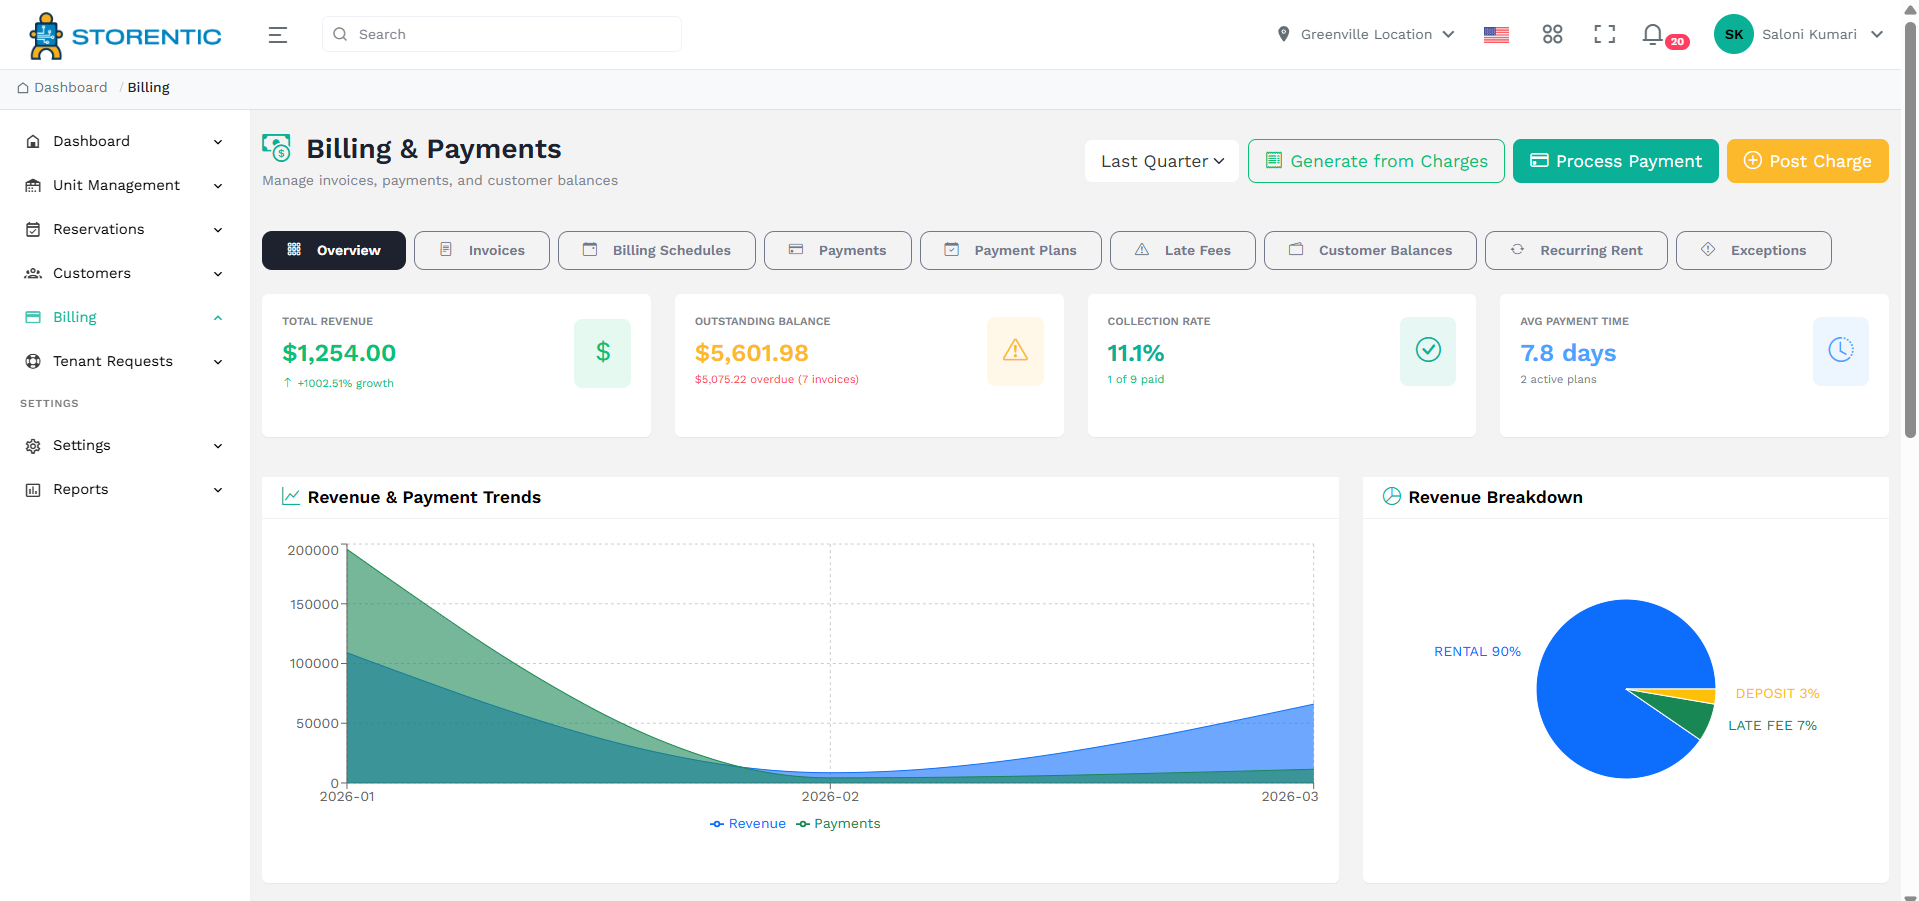Viewport: 1919px width, 901px height.
Task: Click the clock icon on Avg Payment Time card
Action: click(1840, 351)
